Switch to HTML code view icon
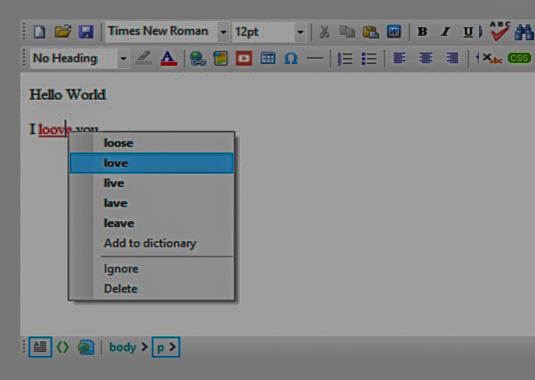This screenshot has height=380, width=535. click(63, 347)
